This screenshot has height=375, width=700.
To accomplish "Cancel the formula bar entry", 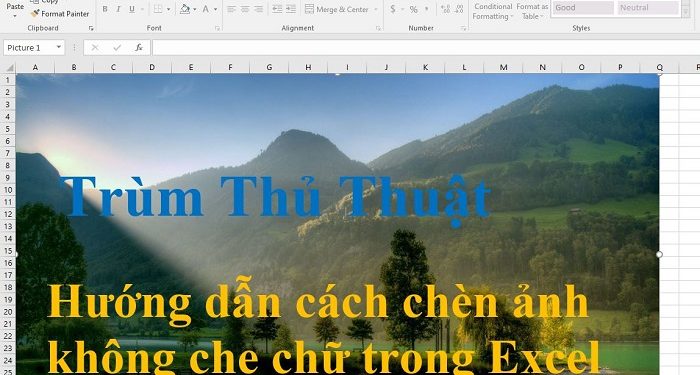I will pyautogui.click(x=95, y=47).
